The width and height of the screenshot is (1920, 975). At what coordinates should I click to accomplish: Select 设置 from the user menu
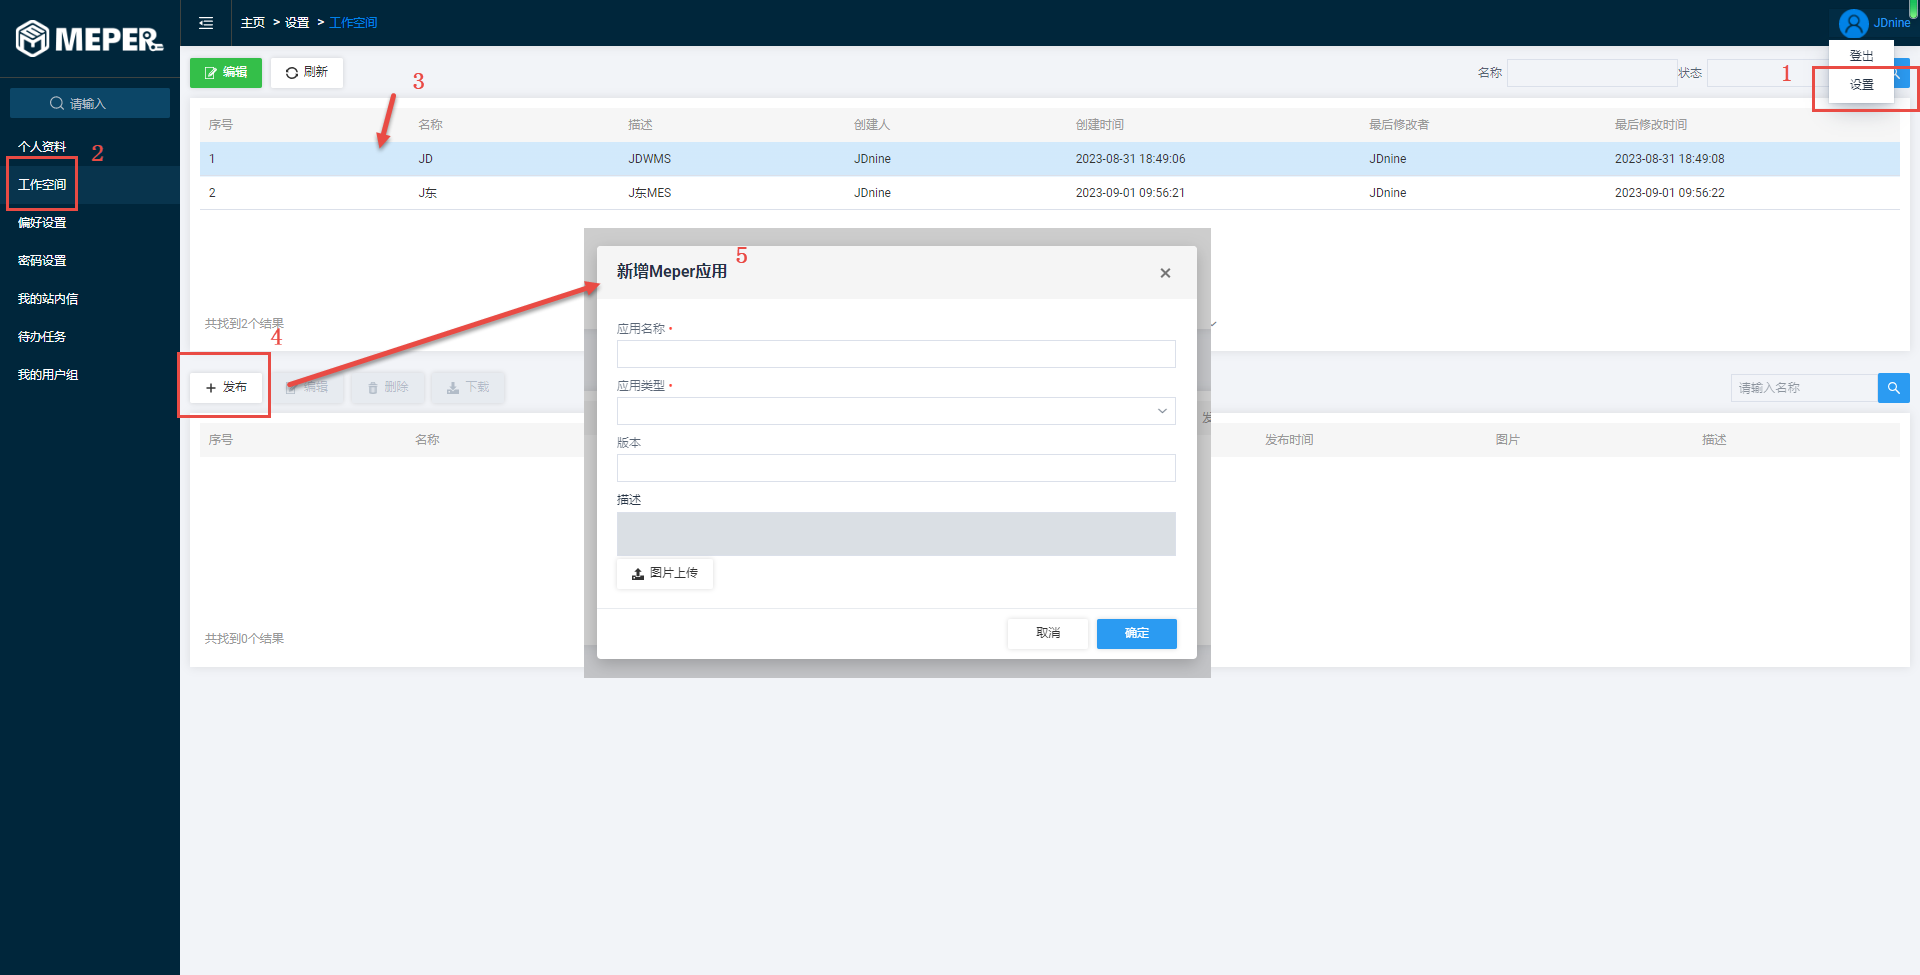click(1861, 85)
